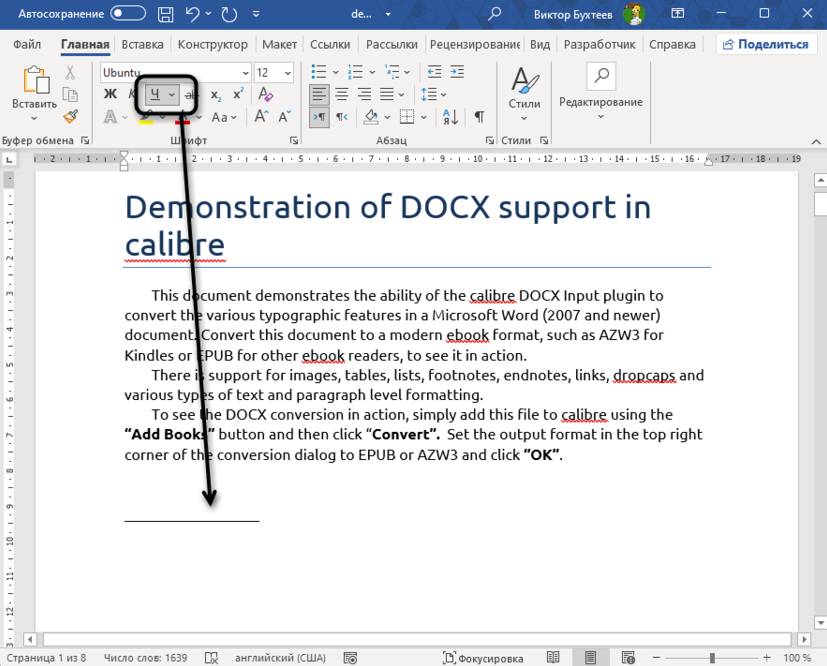Switch to Focus mode (Фокусировка)

[483, 658]
